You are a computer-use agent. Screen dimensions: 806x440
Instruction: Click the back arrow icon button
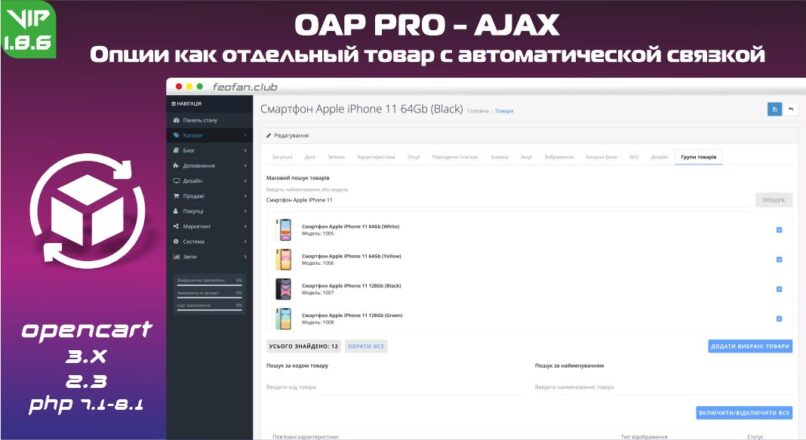(791, 109)
